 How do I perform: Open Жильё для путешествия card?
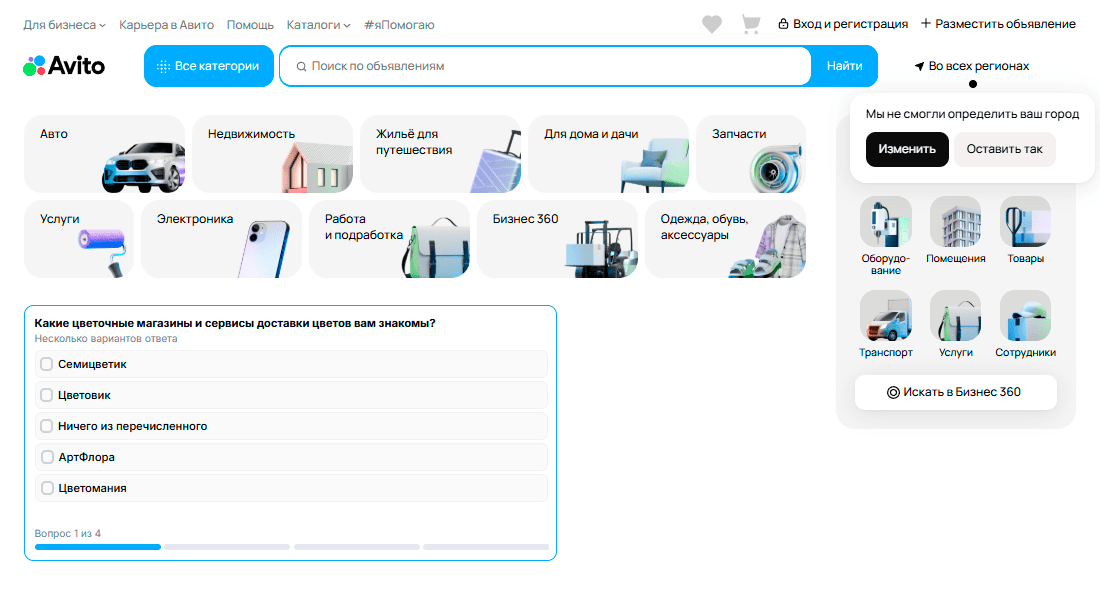(441, 154)
